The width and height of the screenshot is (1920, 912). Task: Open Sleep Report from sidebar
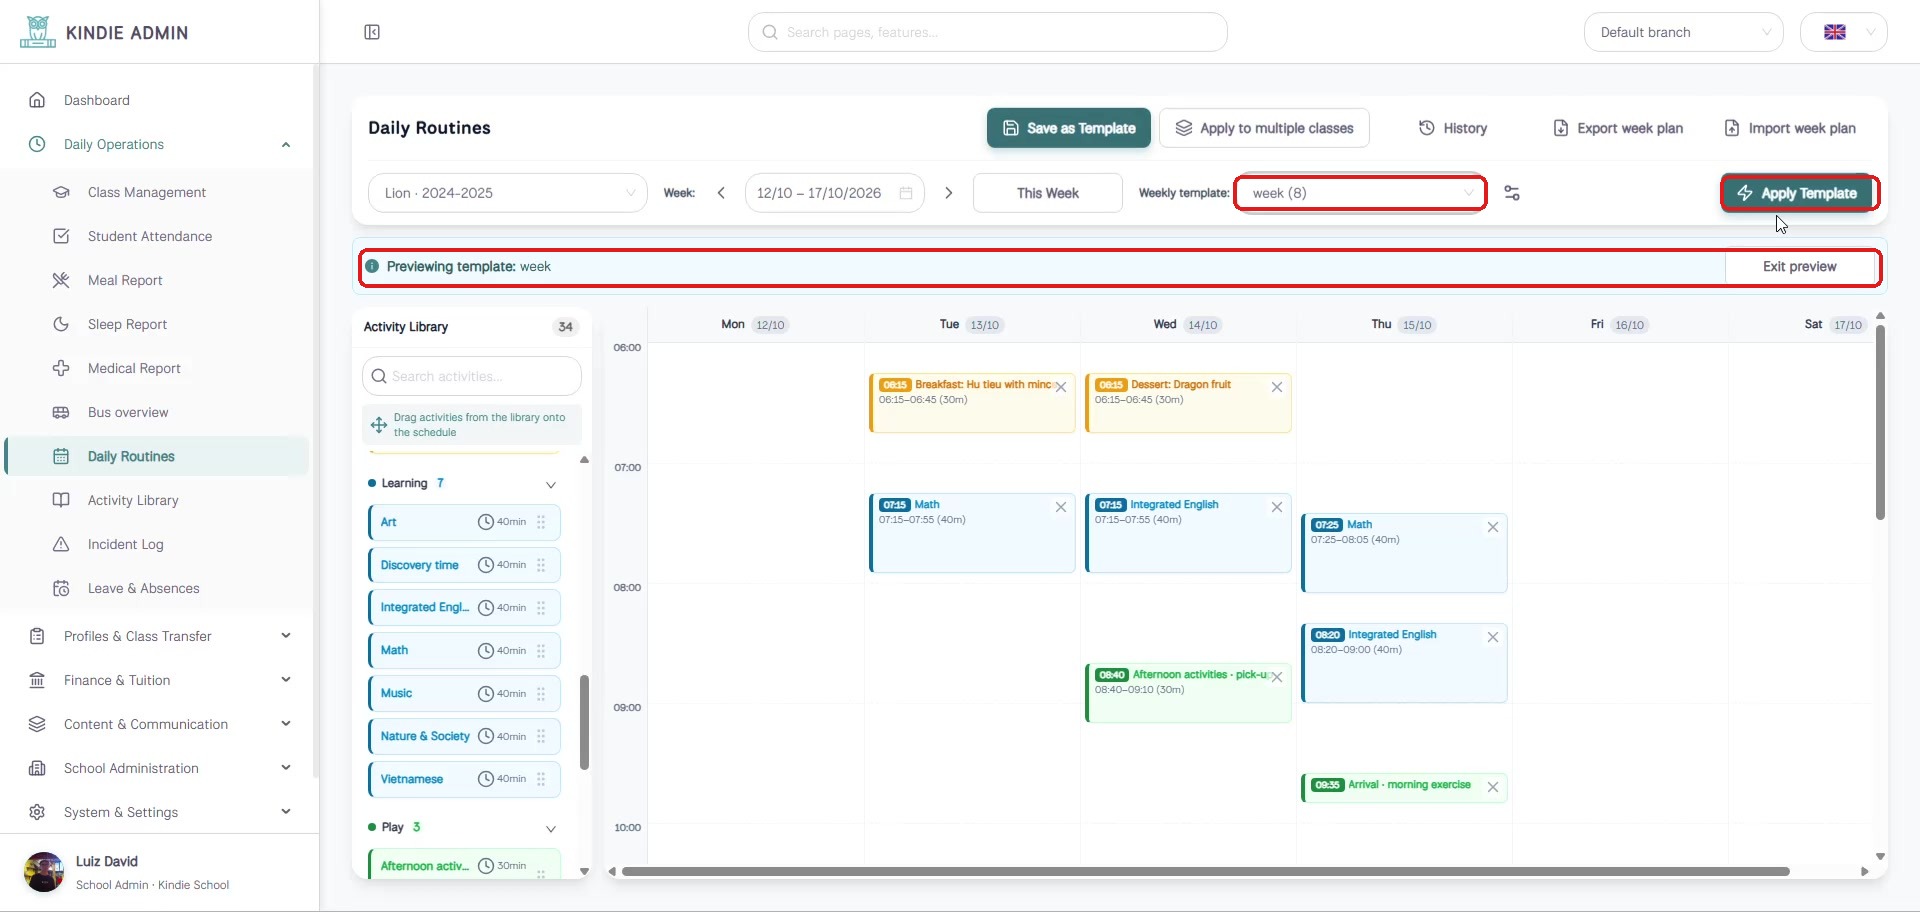(x=127, y=324)
